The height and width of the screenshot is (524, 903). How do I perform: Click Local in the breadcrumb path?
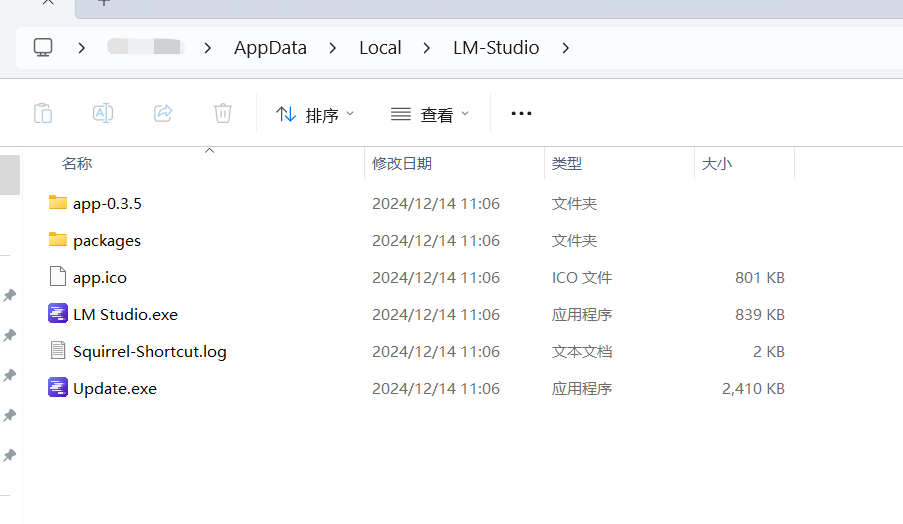coord(380,48)
